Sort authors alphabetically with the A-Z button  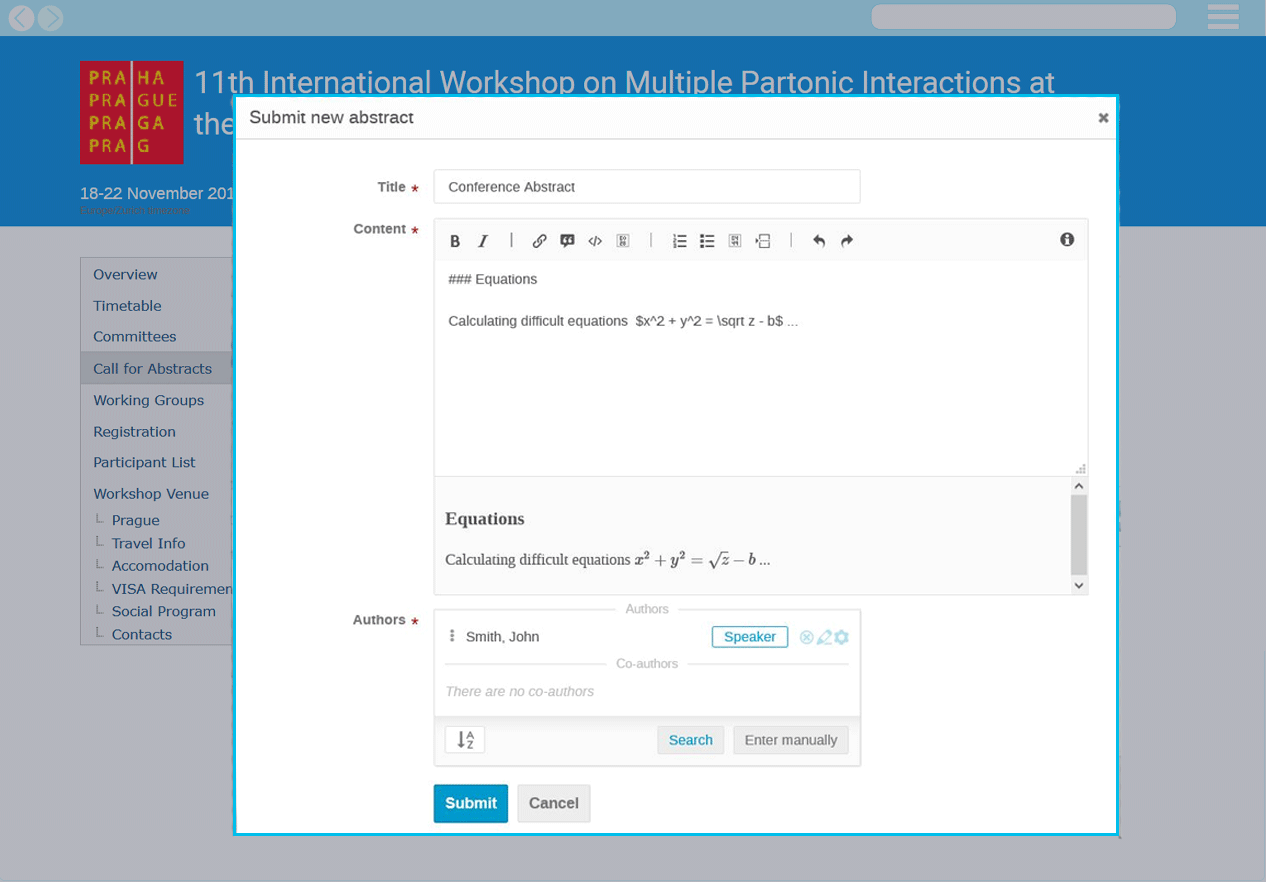click(465, 740)
